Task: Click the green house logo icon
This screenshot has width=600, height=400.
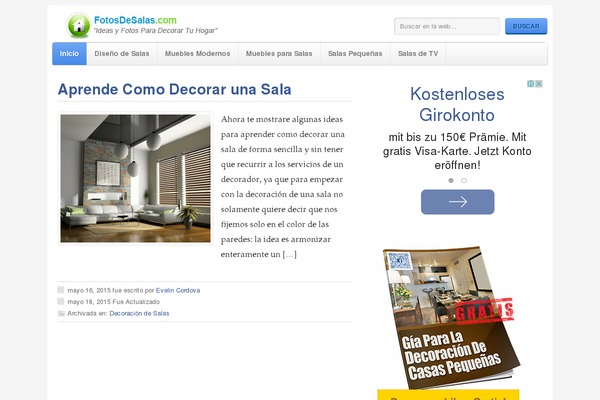Action: click(x=78, y=25)
